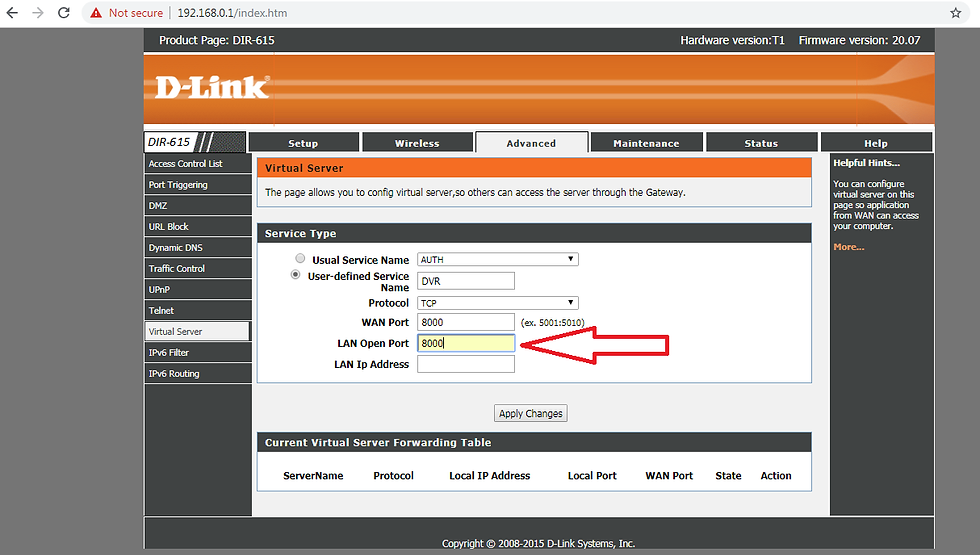Viewport: 980px width, 555px height.
Task: Open the Help tab
Action: pos(876,143)
